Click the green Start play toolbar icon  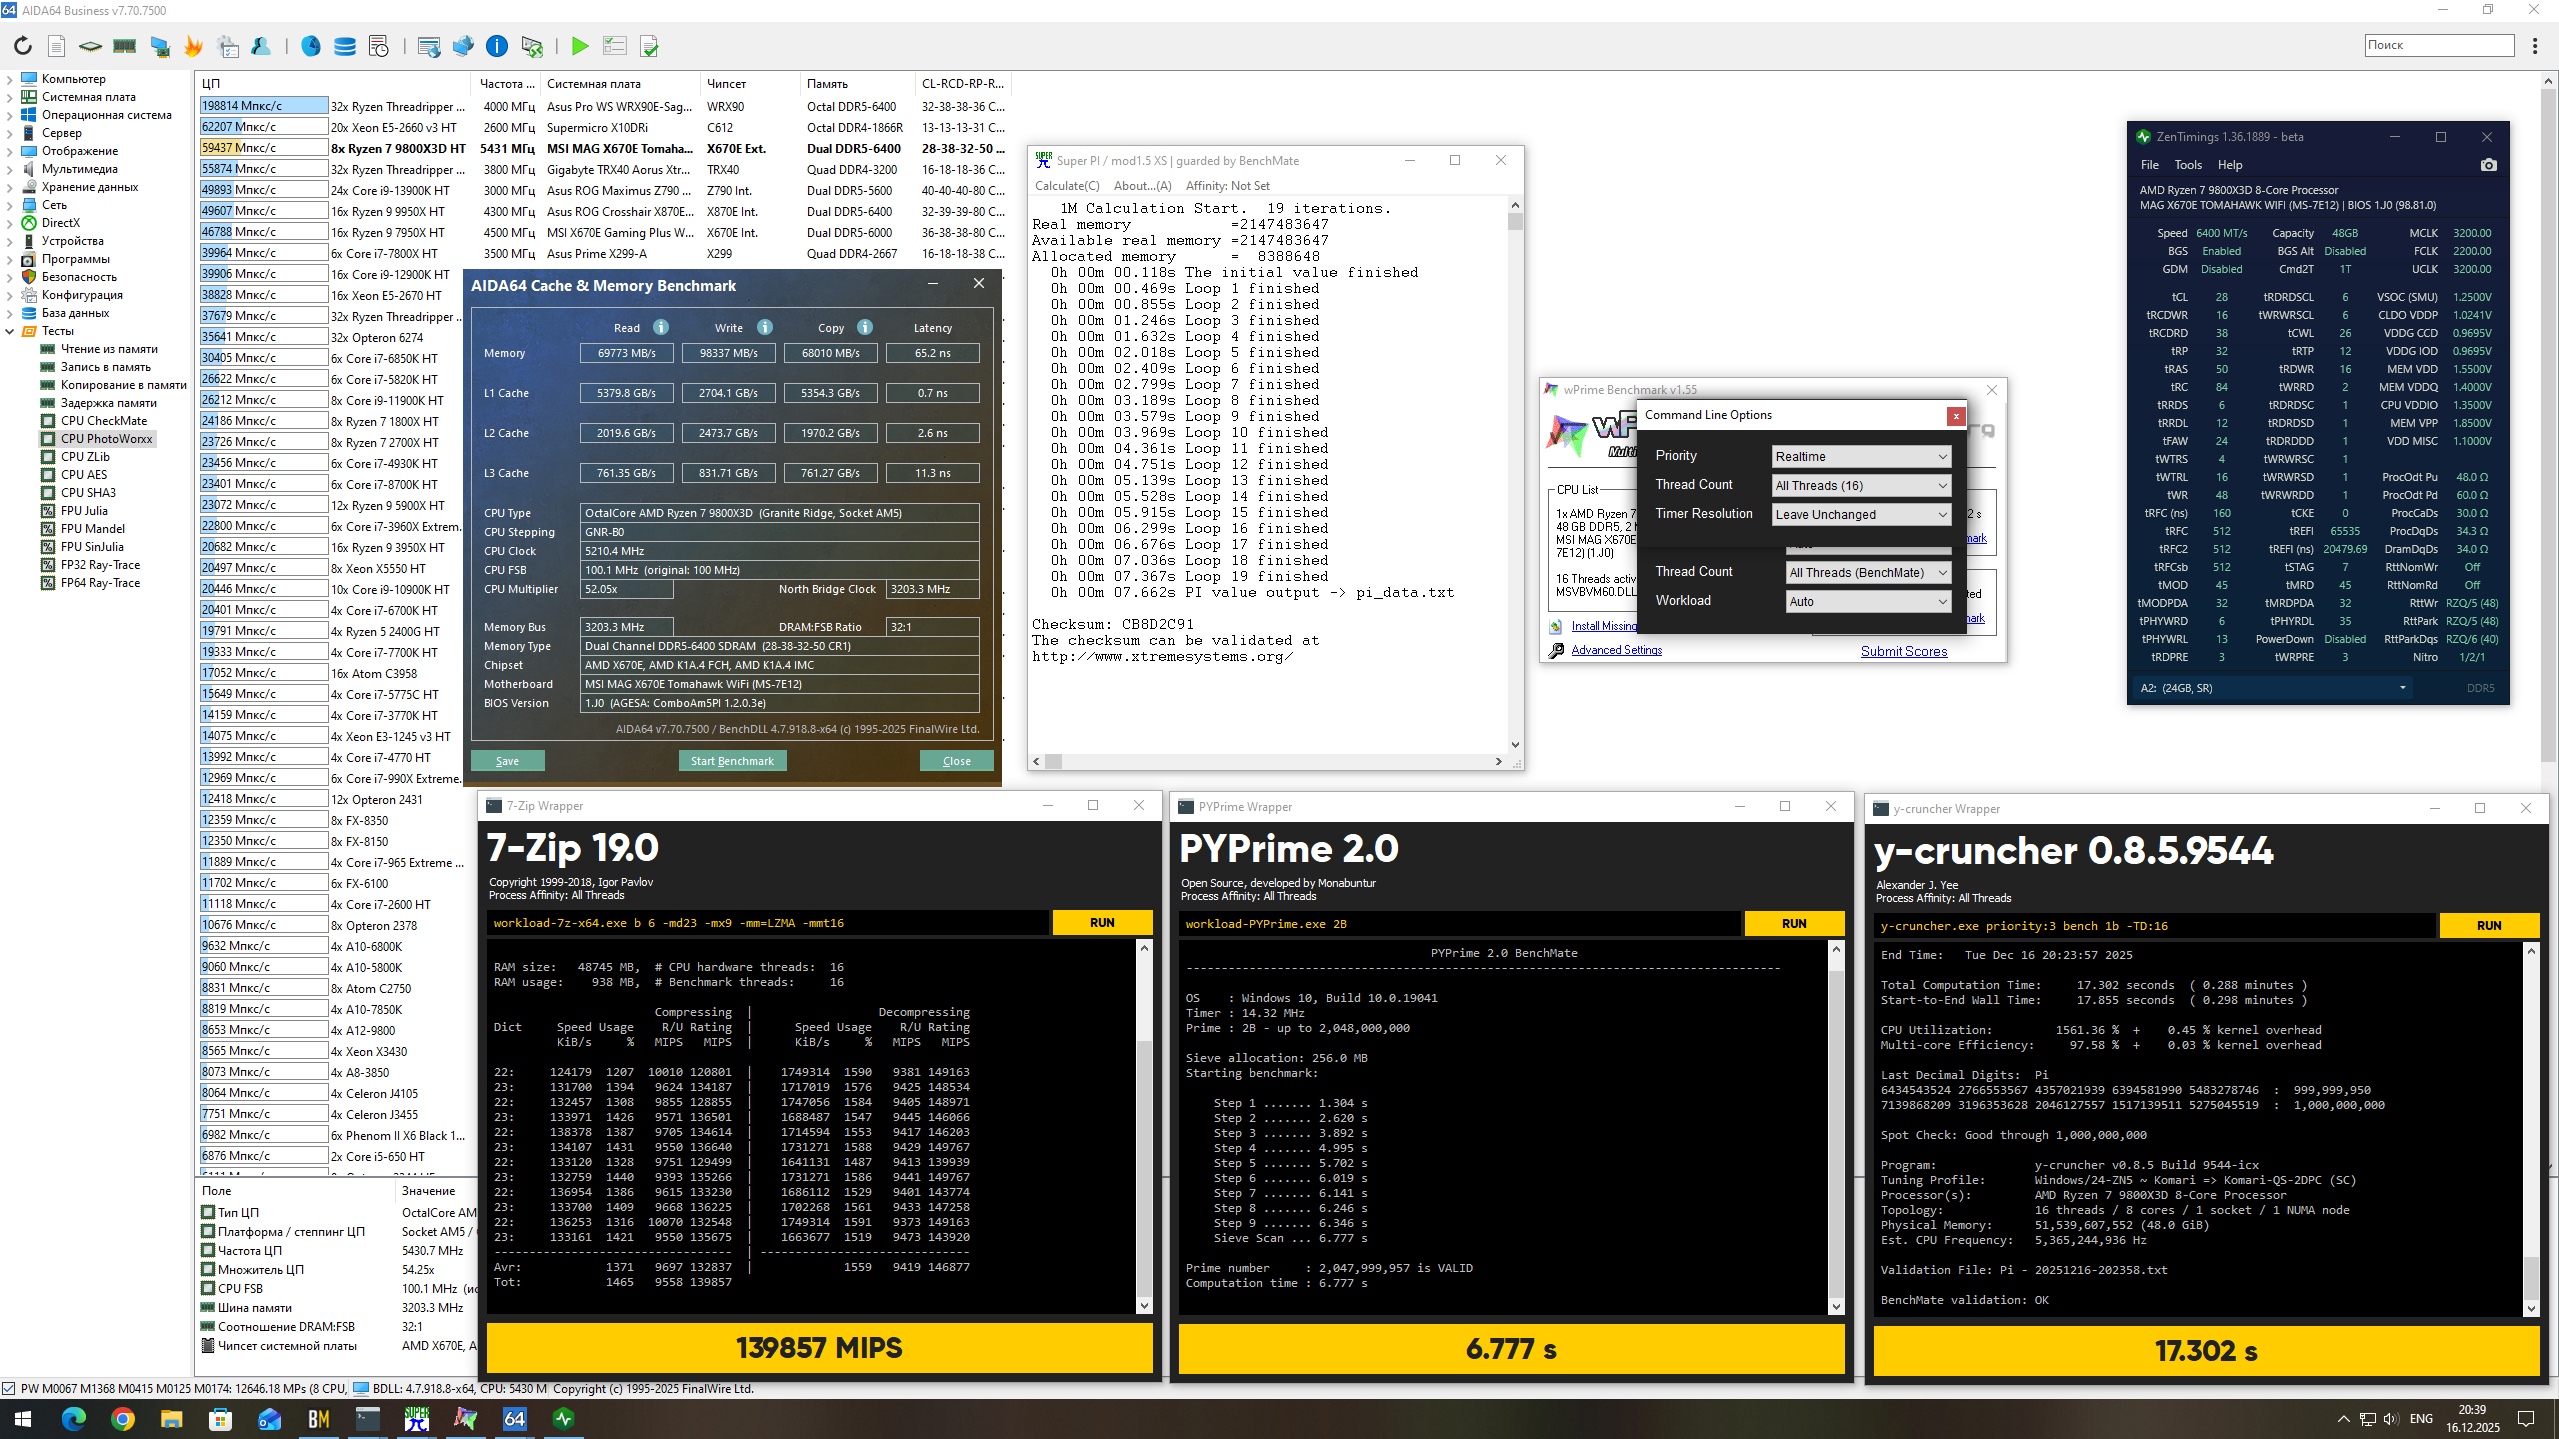(579, 46)
